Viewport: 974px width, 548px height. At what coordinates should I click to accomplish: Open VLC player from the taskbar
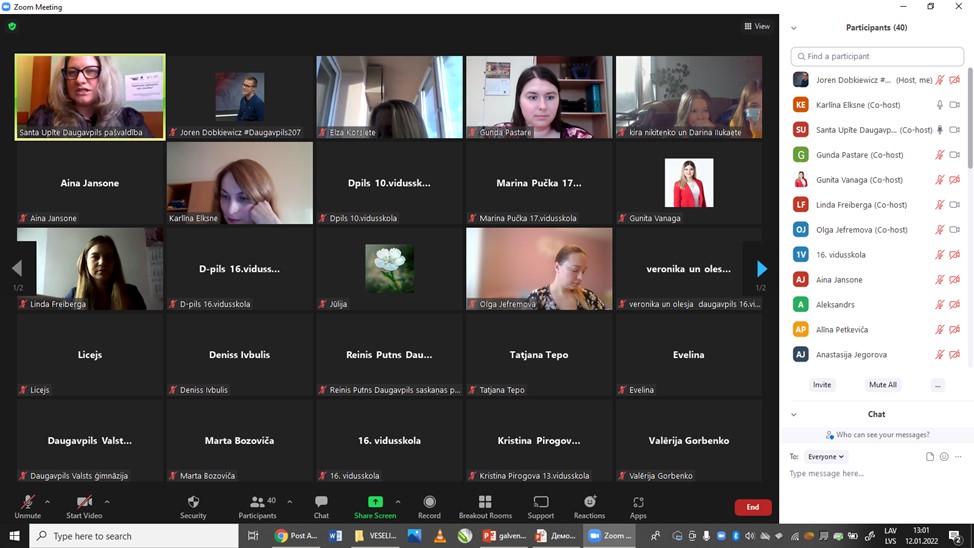439,536
